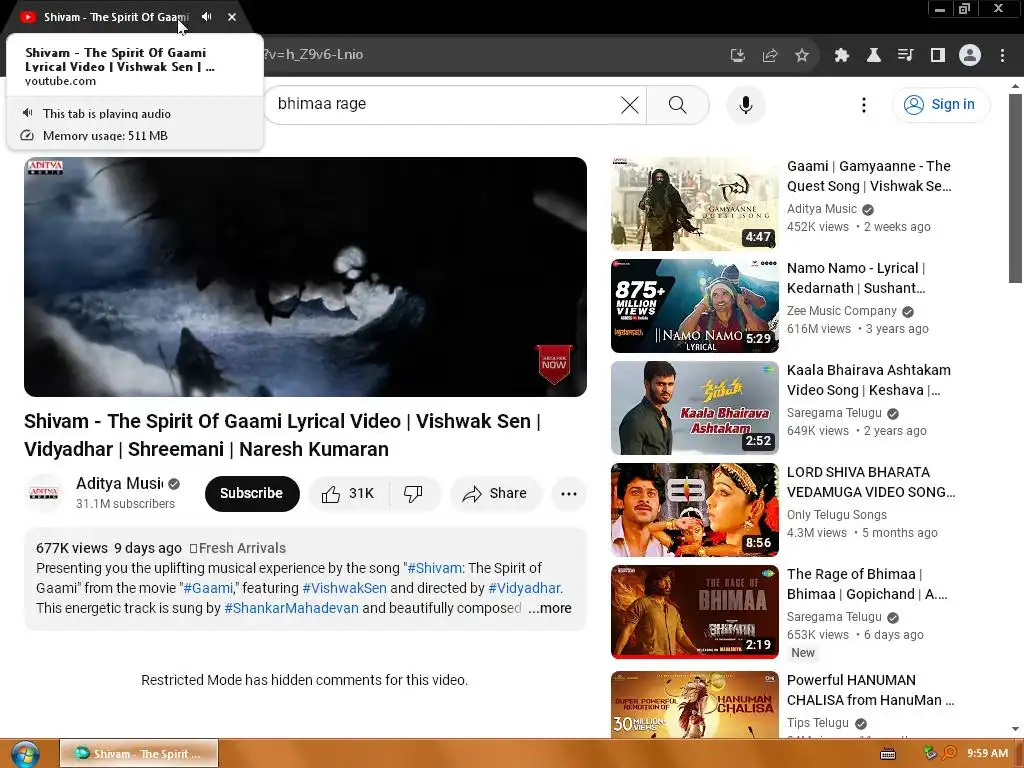Screen dimensions: 1024x768
Task: Open 'Namo Namo - Lyrical | Kedarnath' title
Action: coord(856,278)
